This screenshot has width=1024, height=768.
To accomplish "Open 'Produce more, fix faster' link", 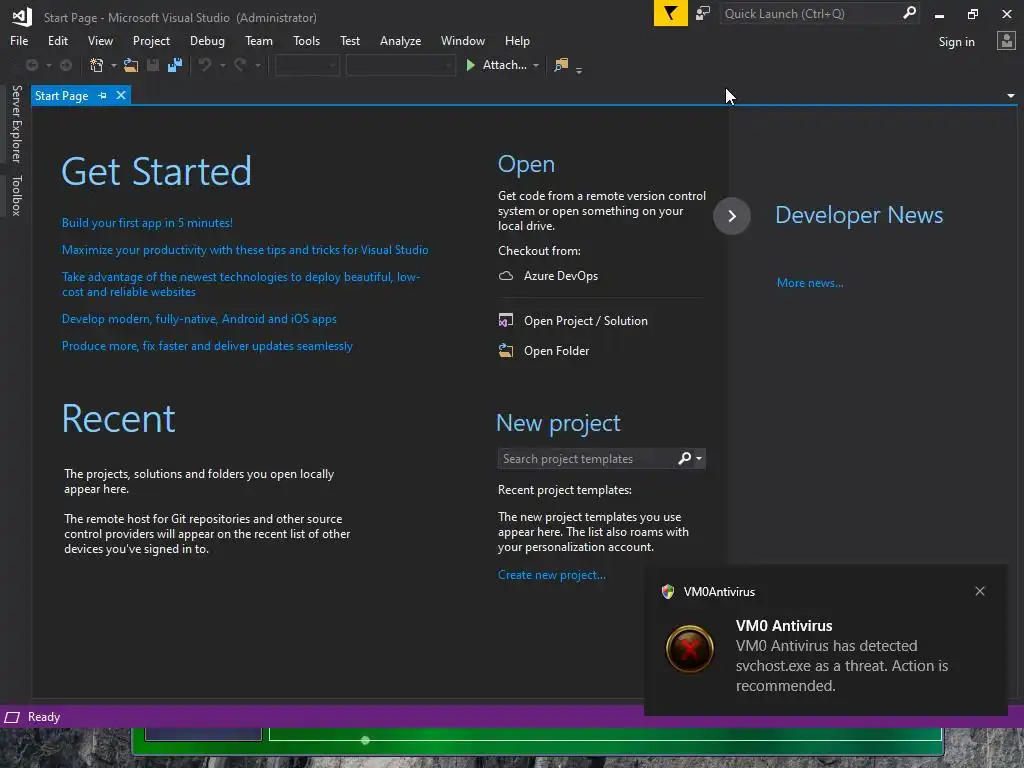I will [207, 345].
